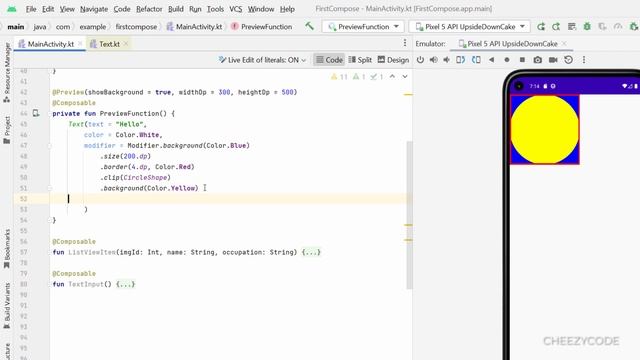Click the Android Studio logo icon
640x360 pixels.
12,9
